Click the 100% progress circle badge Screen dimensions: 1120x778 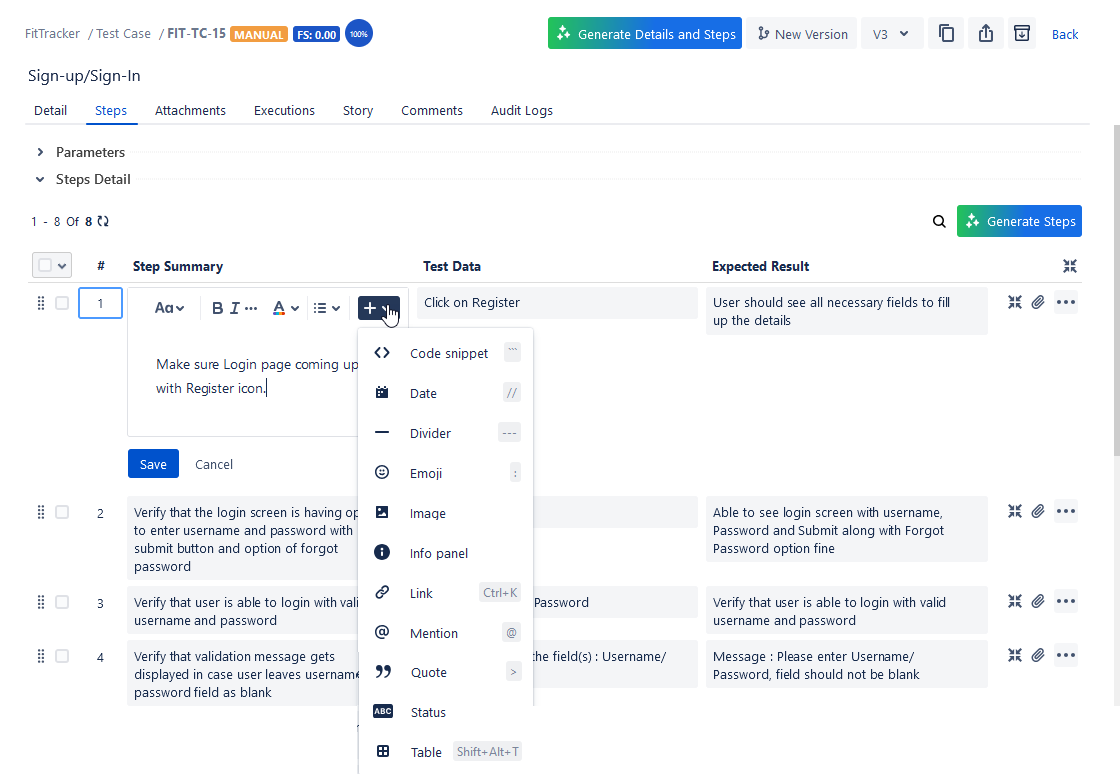pos(358,33)
